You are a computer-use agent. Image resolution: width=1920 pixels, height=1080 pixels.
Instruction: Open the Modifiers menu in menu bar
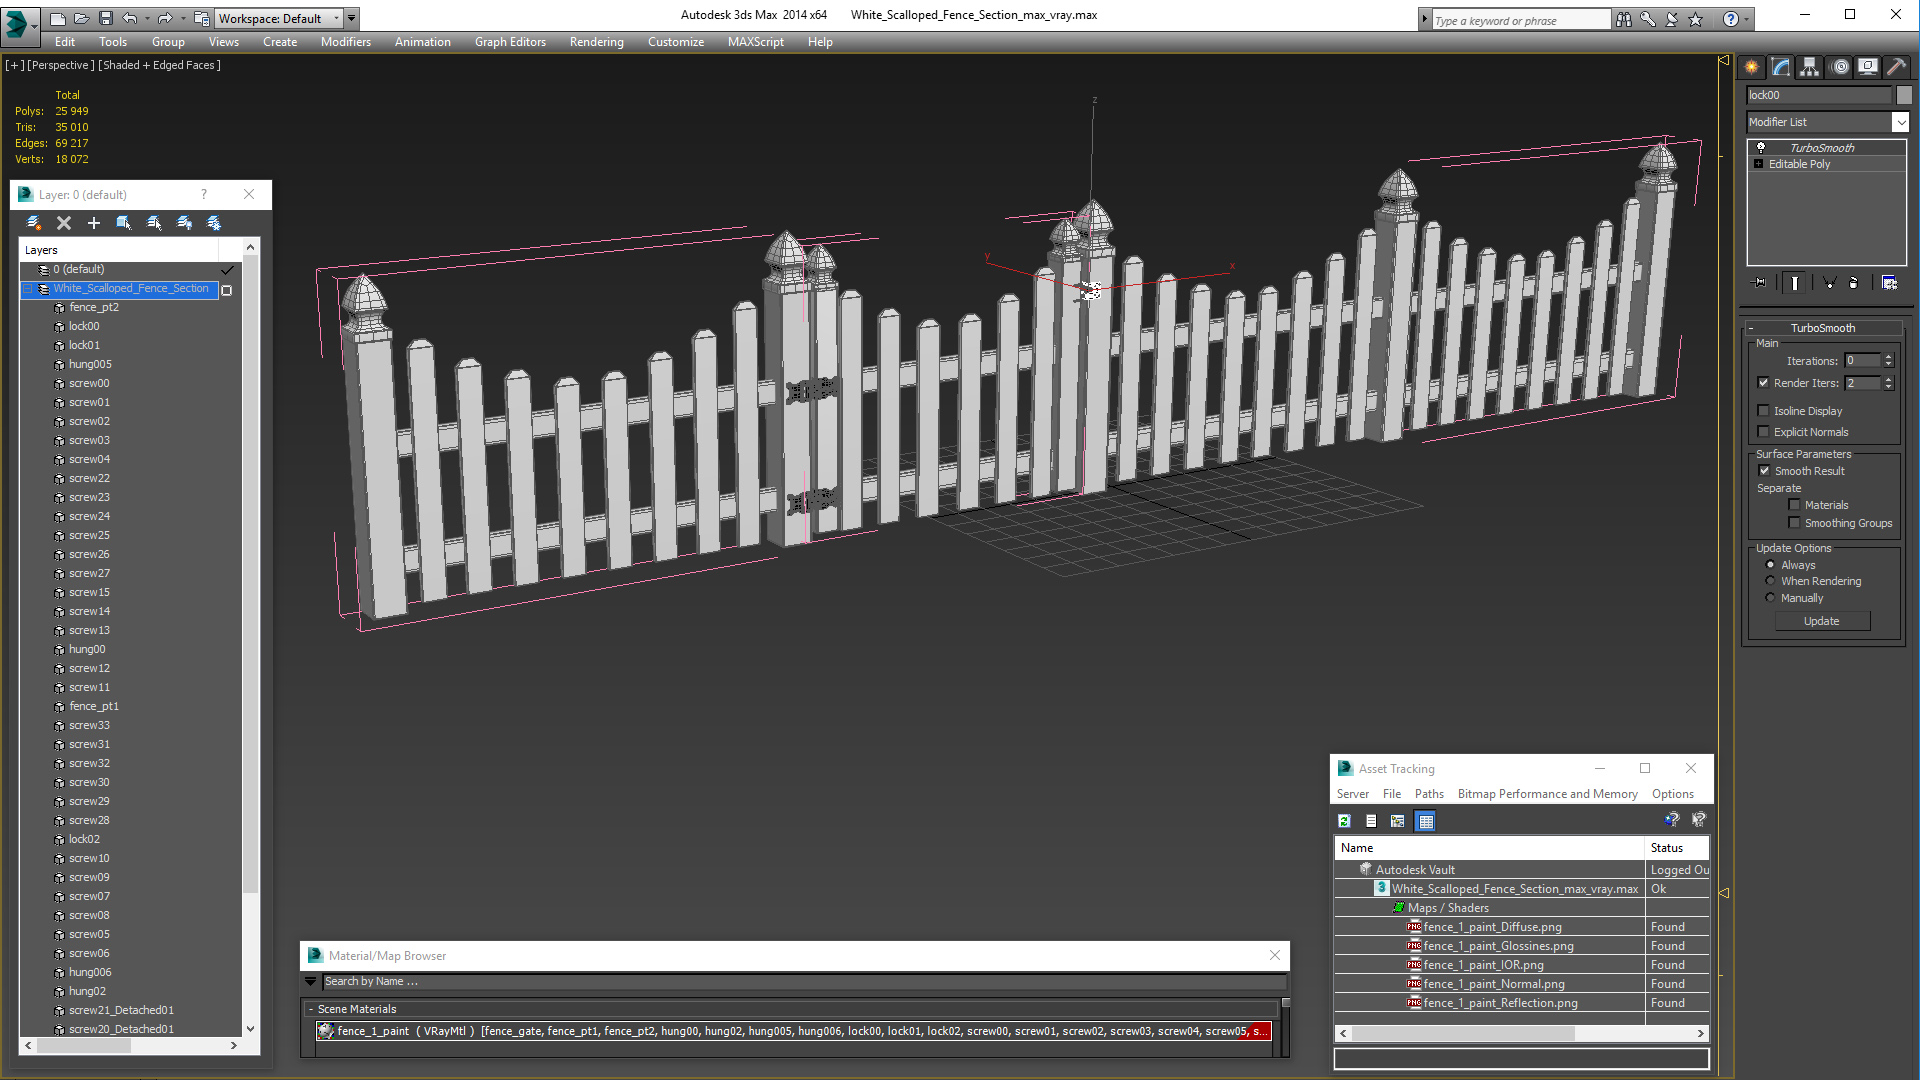[342, 41]
